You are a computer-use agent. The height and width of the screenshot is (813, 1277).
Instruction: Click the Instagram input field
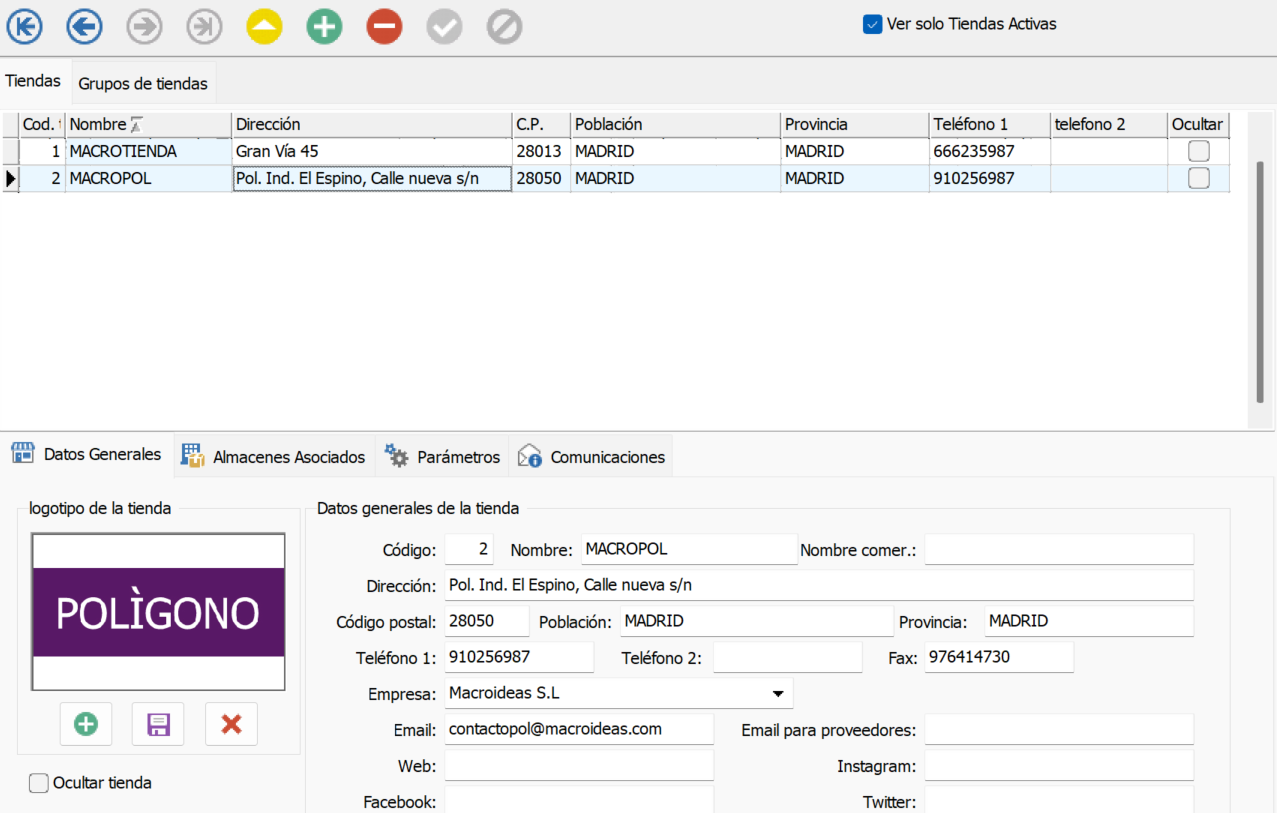click(1059, 765)
